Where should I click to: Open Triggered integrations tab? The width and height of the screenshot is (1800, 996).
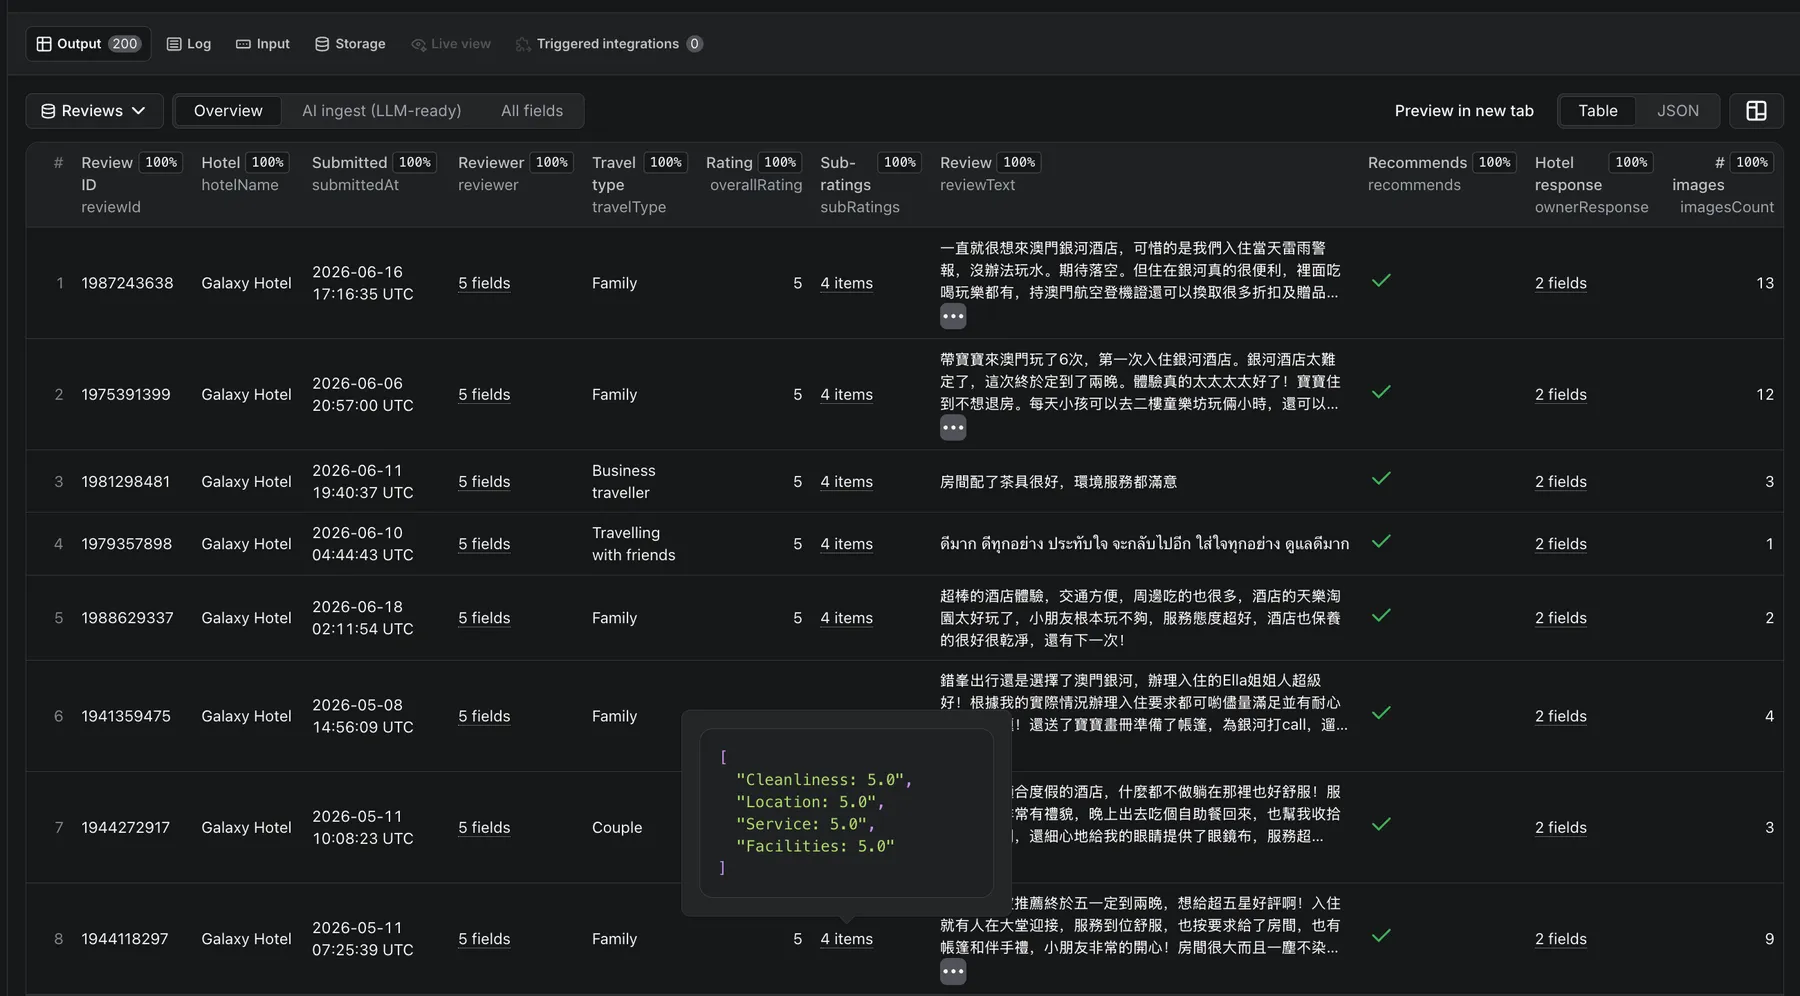[x=609, y=44]
